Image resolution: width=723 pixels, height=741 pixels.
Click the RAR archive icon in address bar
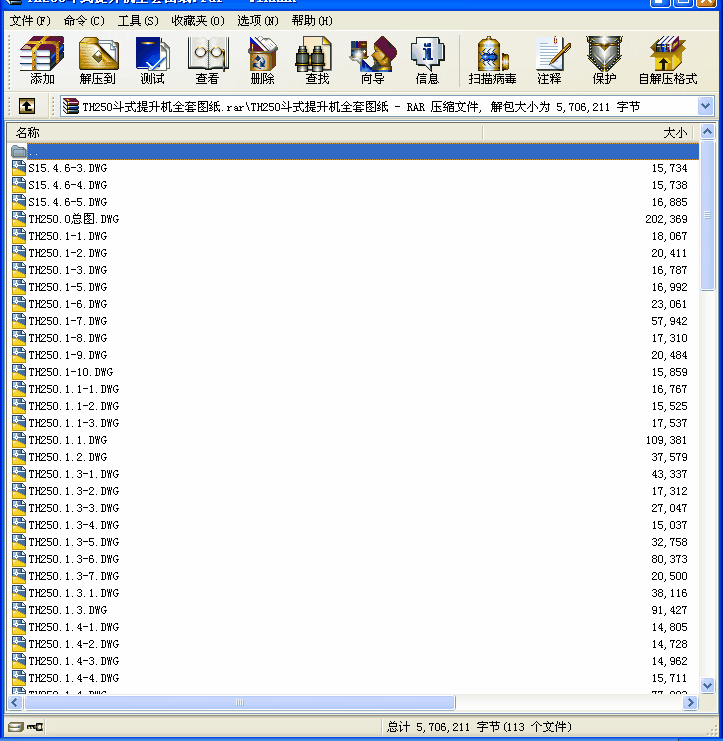coord(71,106)
